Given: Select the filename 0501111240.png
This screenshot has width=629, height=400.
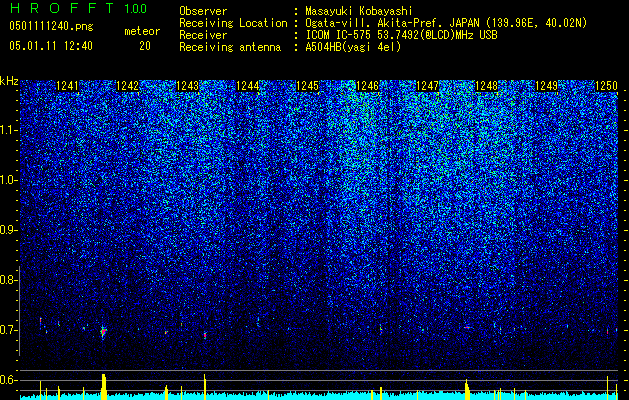Looking at the screenshot, I should point(51,26).
